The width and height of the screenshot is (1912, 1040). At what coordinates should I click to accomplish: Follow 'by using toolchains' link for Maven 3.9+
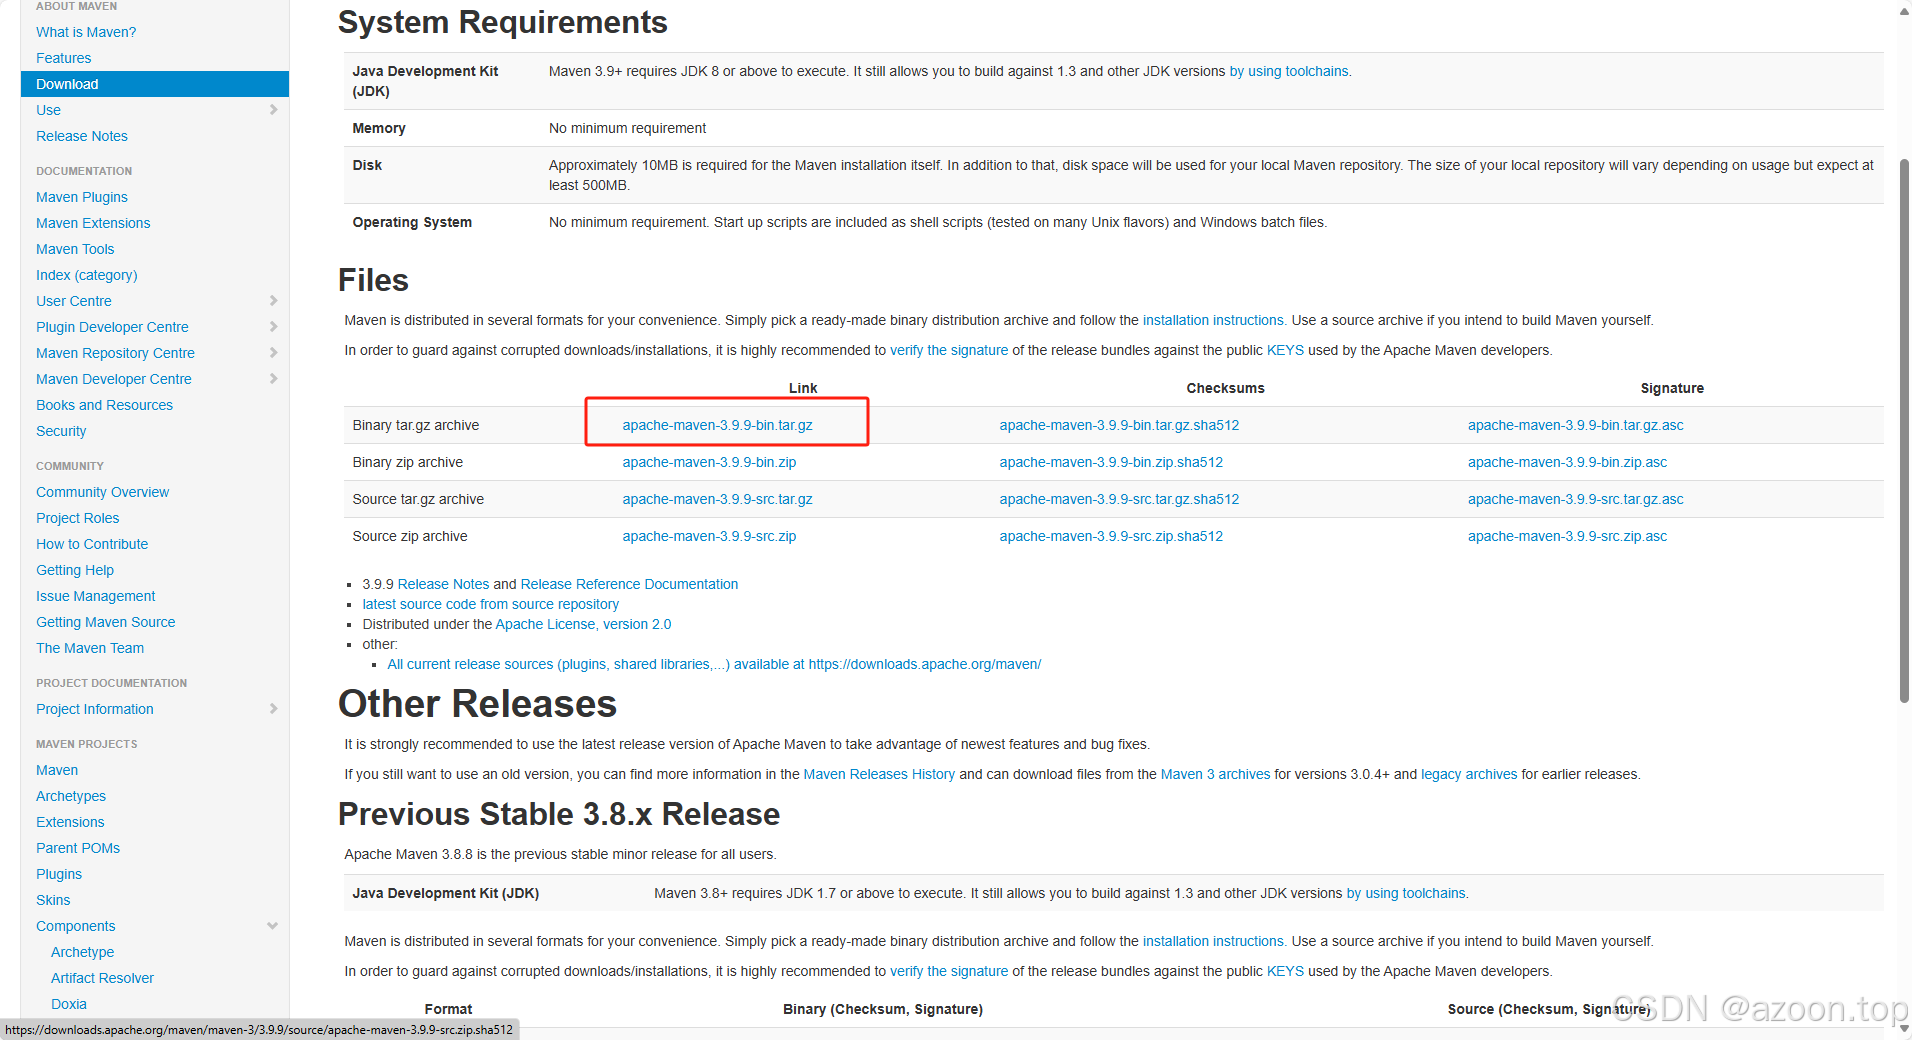(x=1289, y=71)
